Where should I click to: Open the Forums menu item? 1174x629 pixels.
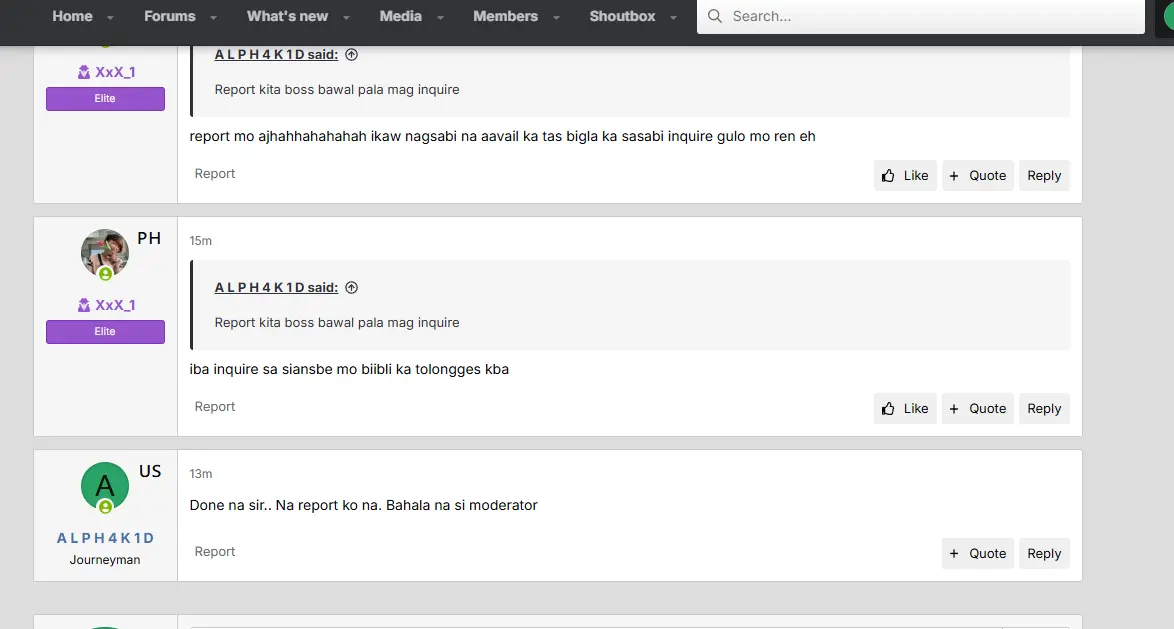[169, 16]
